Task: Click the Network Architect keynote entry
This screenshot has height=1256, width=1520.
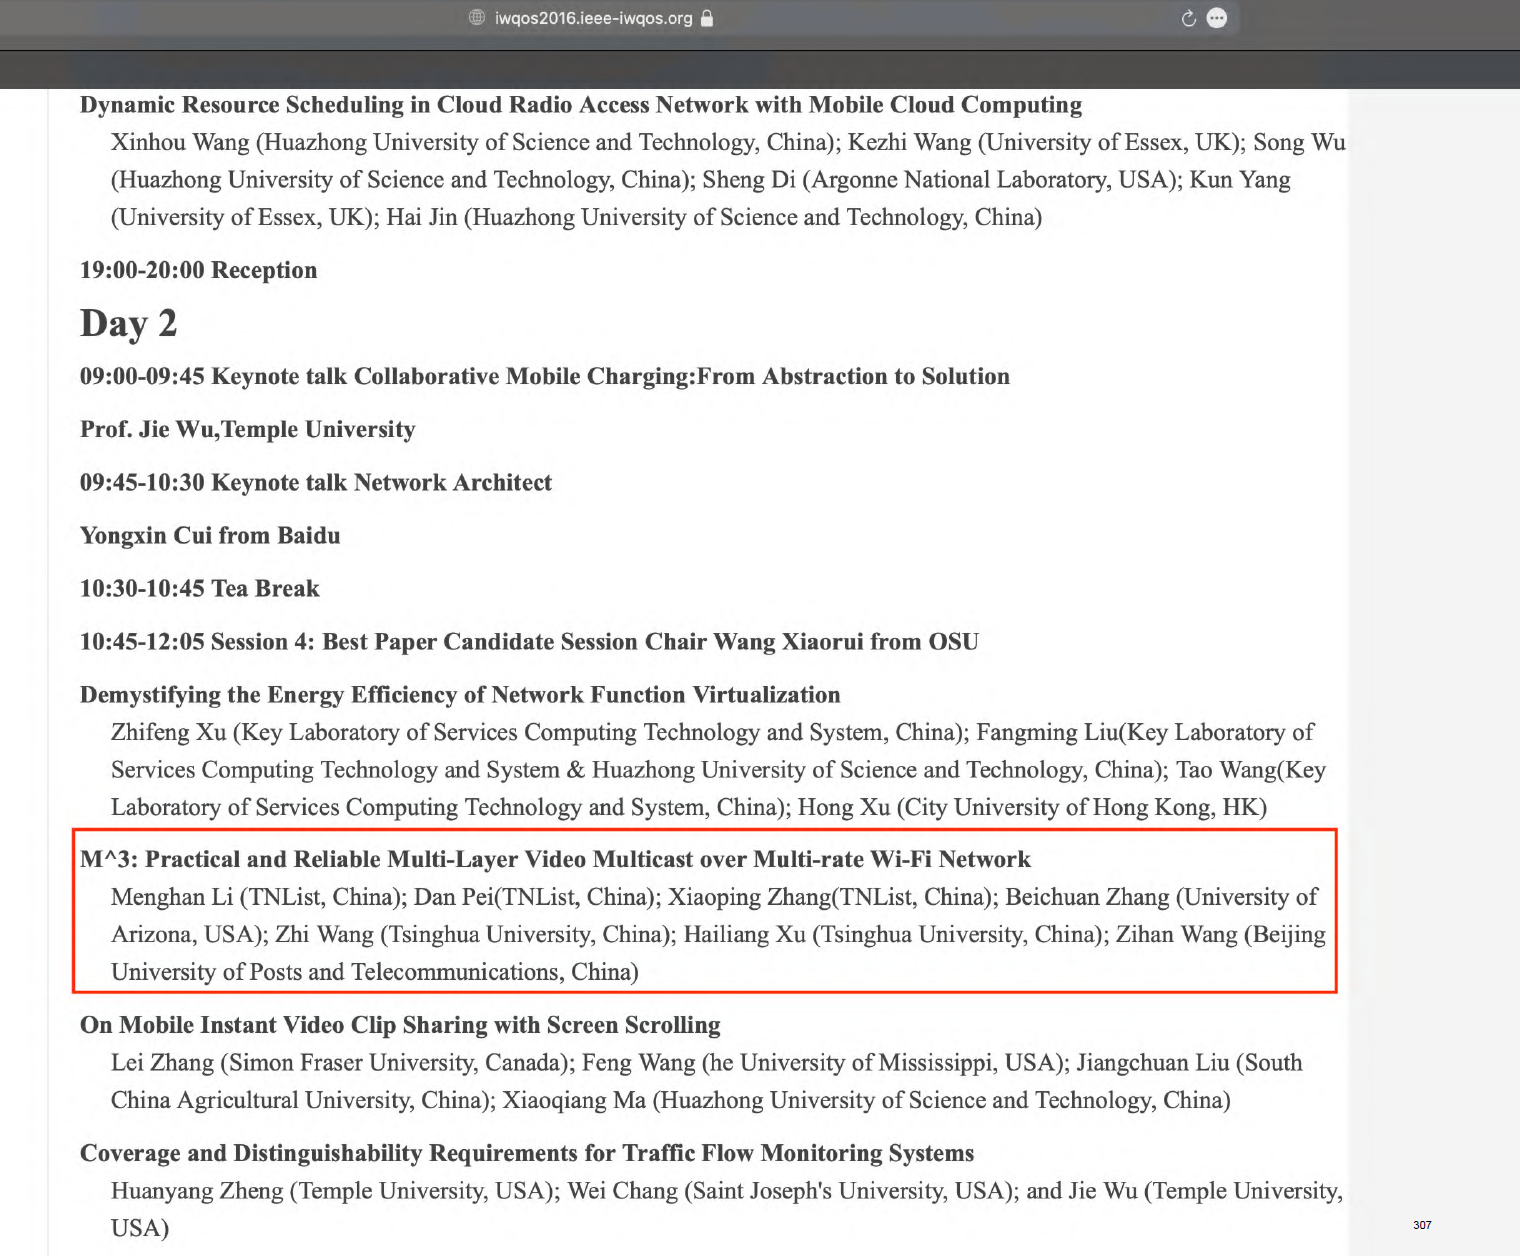Action: 315,482
